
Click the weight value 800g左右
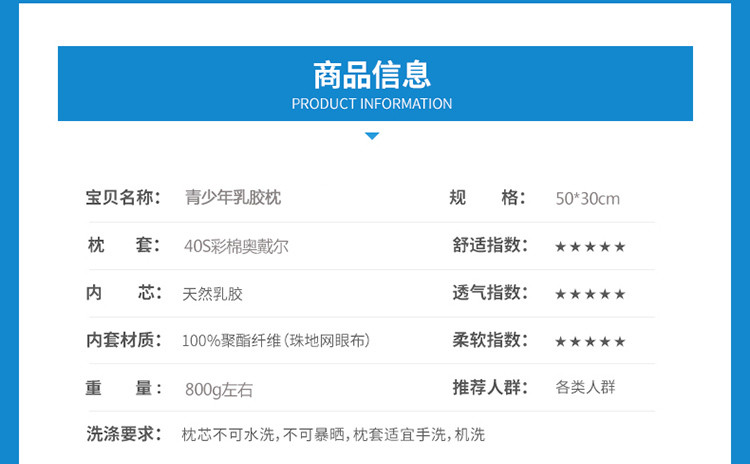[219, 389]
